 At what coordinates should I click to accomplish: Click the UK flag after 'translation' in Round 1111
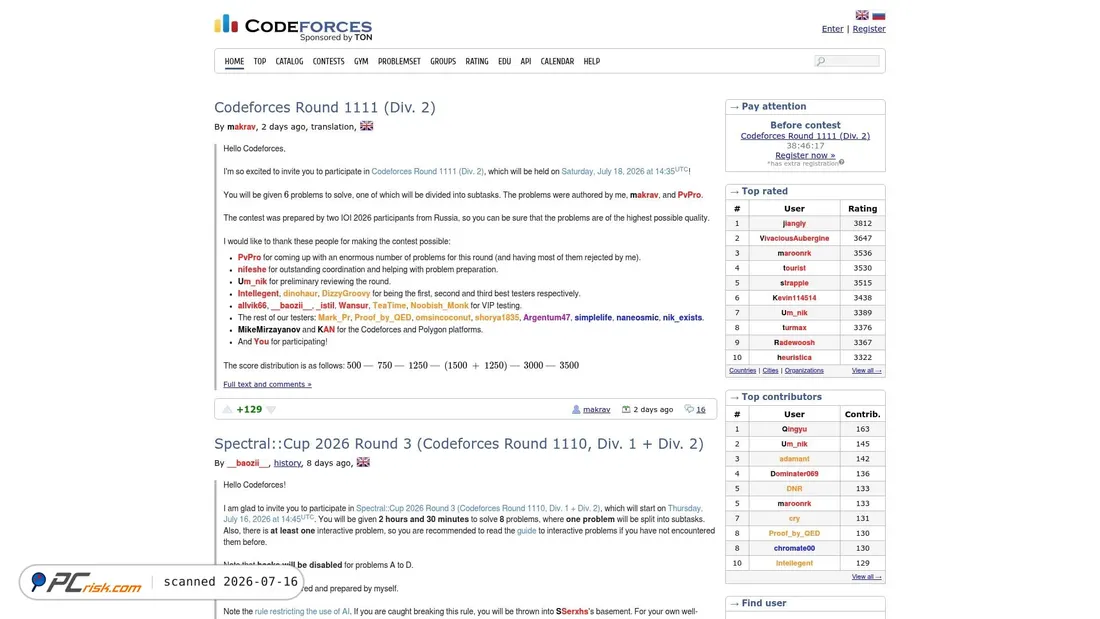[366, 126]
